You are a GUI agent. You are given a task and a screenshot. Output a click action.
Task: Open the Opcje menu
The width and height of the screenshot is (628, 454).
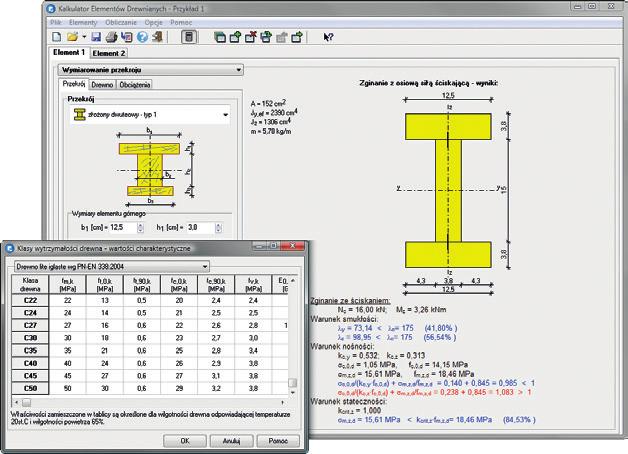pos(153,22)
